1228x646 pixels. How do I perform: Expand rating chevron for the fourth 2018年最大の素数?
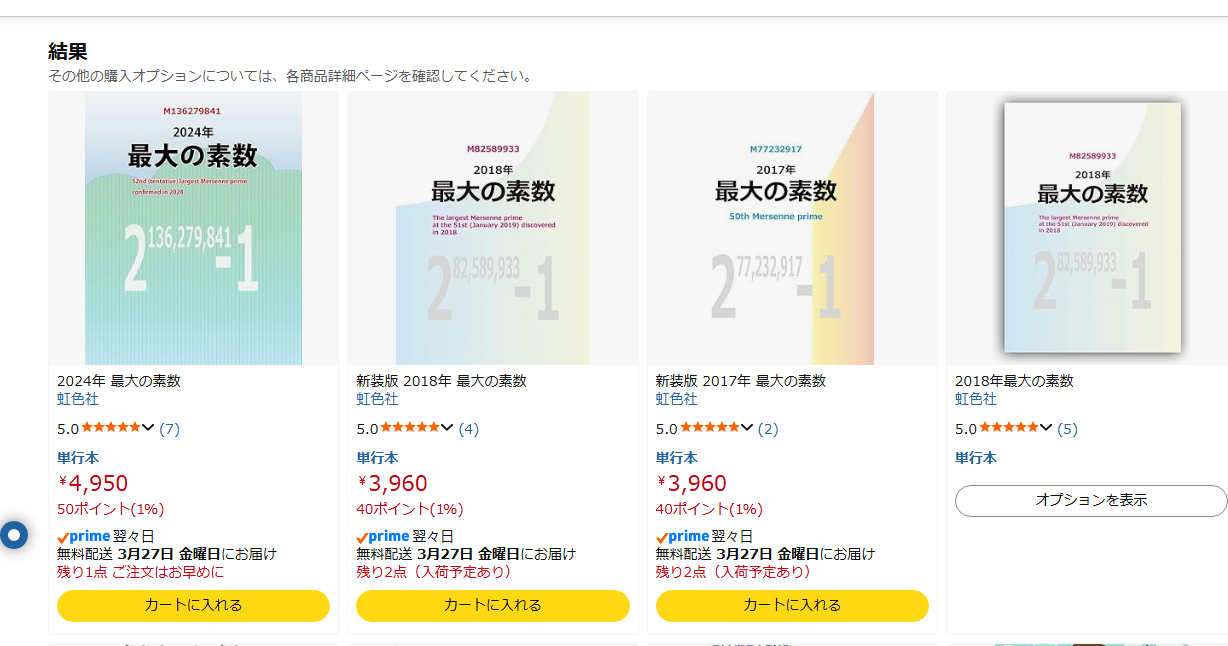pos(1046,428)
